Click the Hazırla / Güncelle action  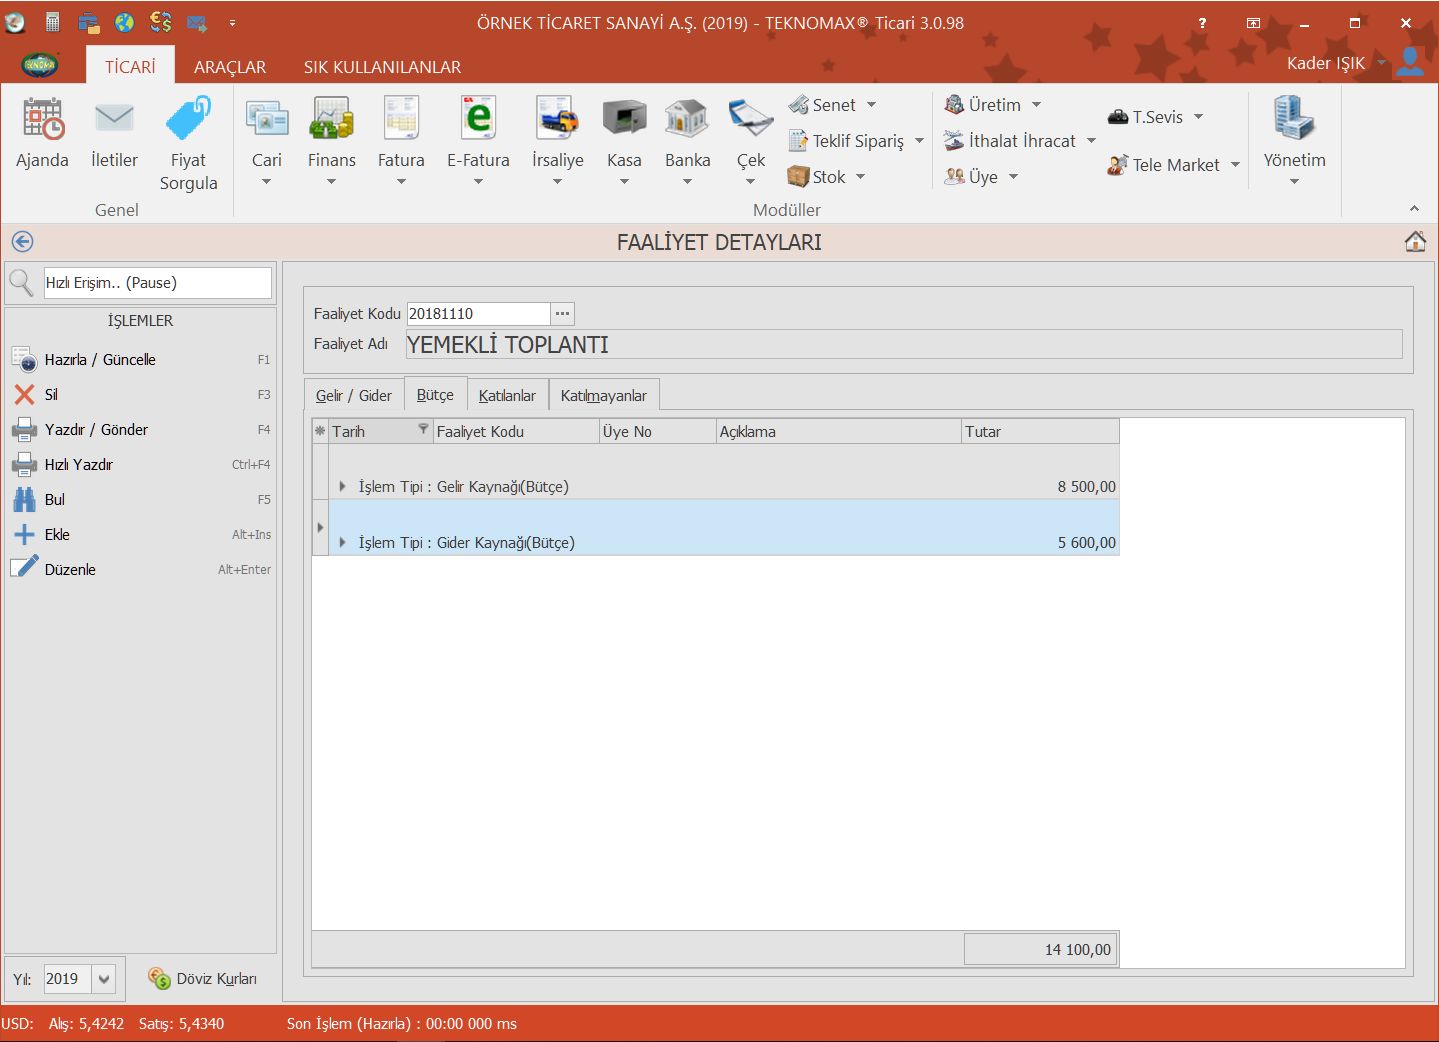point(100,360)
